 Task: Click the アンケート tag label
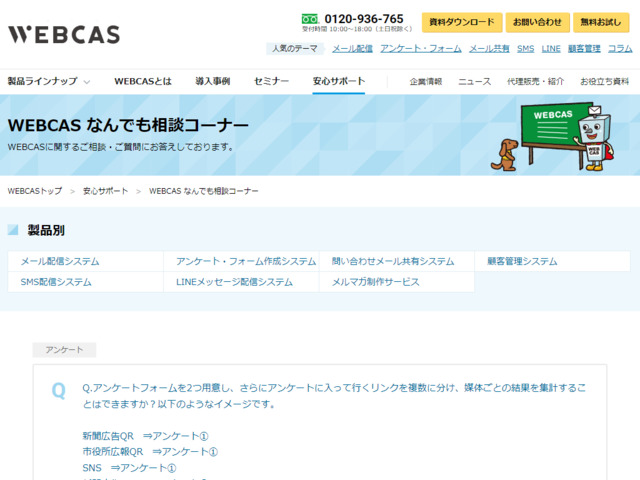point(64,350)
